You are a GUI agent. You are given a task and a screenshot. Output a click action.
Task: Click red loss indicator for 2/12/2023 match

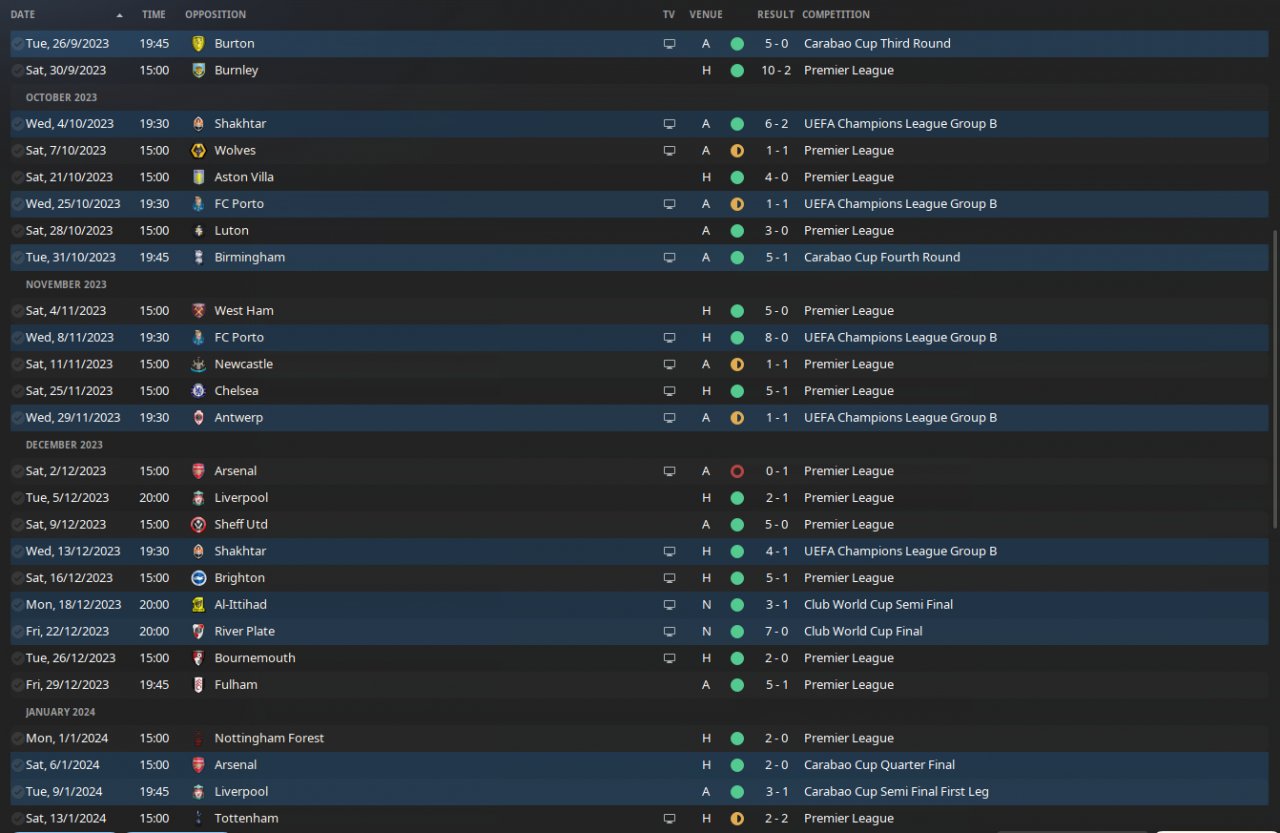737,471
